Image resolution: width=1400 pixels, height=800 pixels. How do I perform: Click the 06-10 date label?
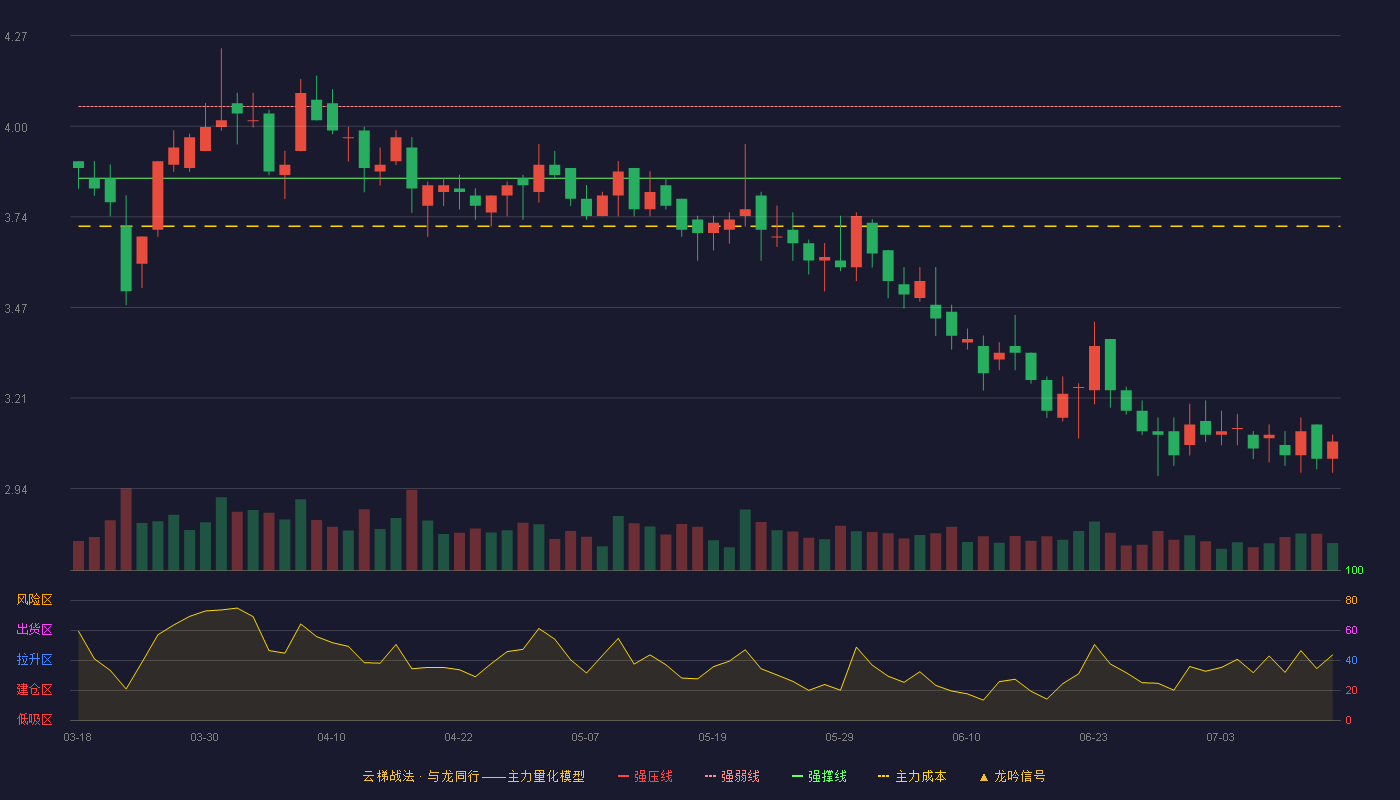(966, 737)
